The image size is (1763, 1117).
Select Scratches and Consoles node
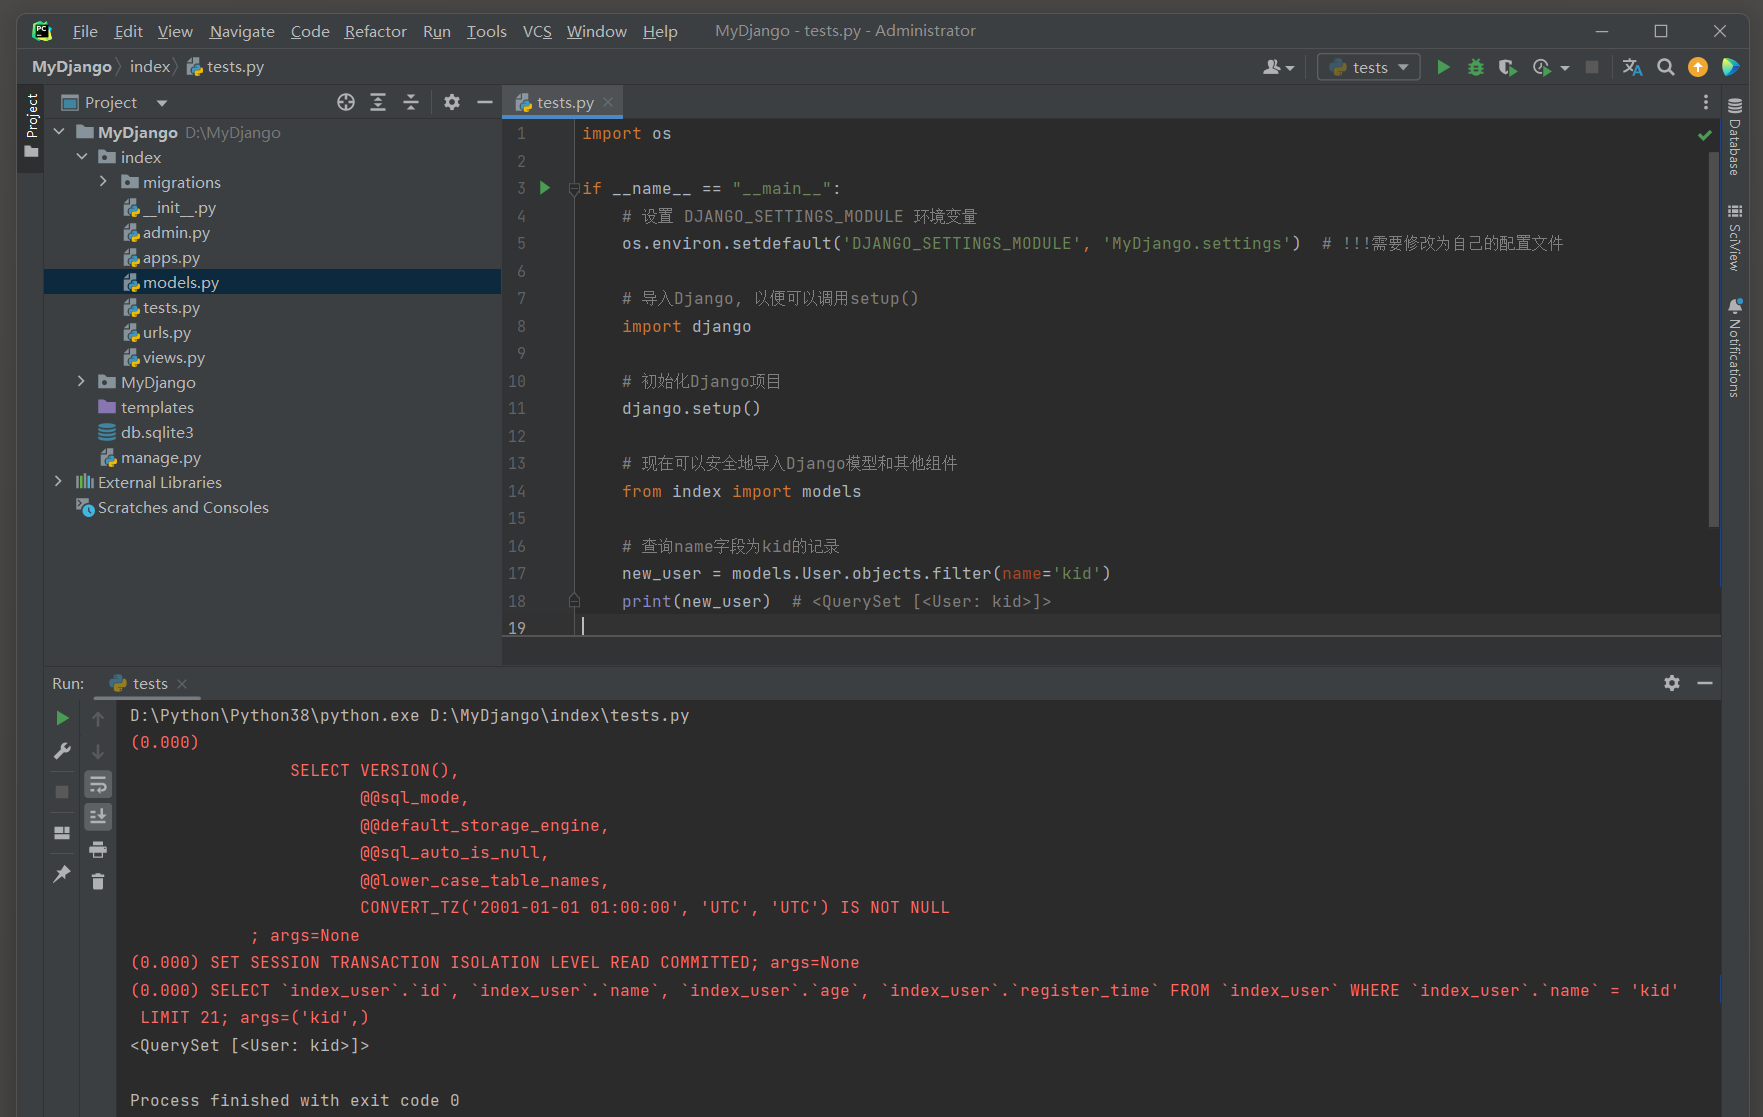click(183, 507)
